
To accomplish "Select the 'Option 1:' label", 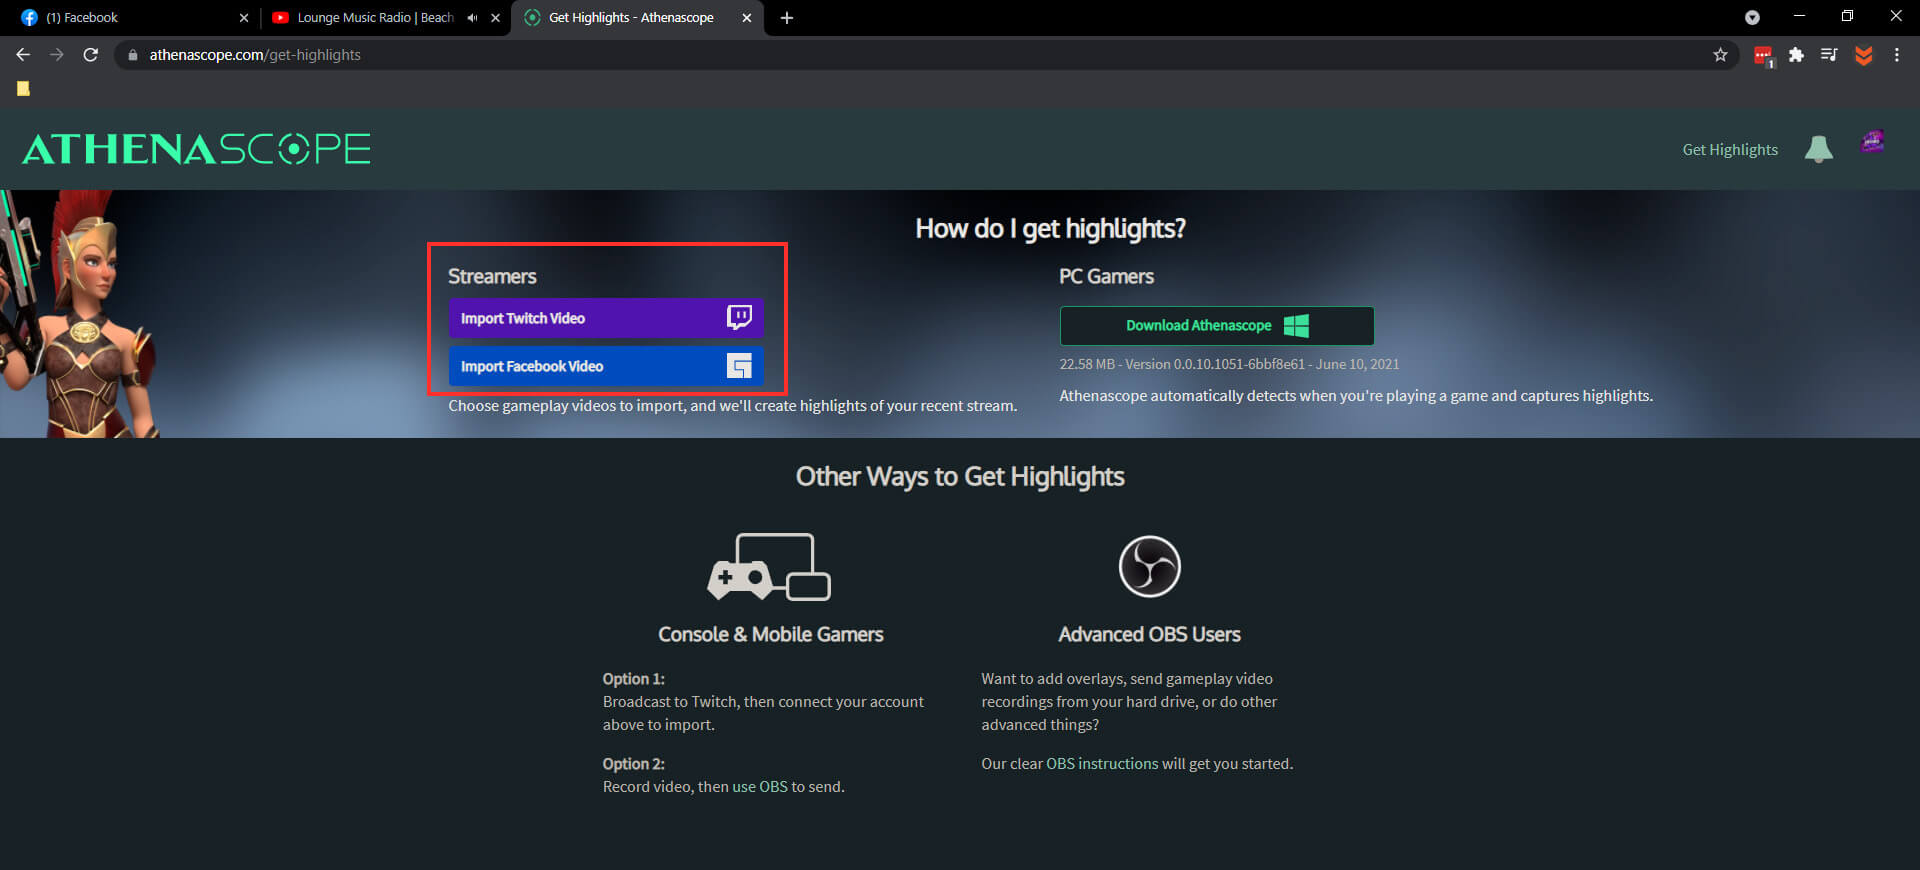I will (x=633, y=679).
